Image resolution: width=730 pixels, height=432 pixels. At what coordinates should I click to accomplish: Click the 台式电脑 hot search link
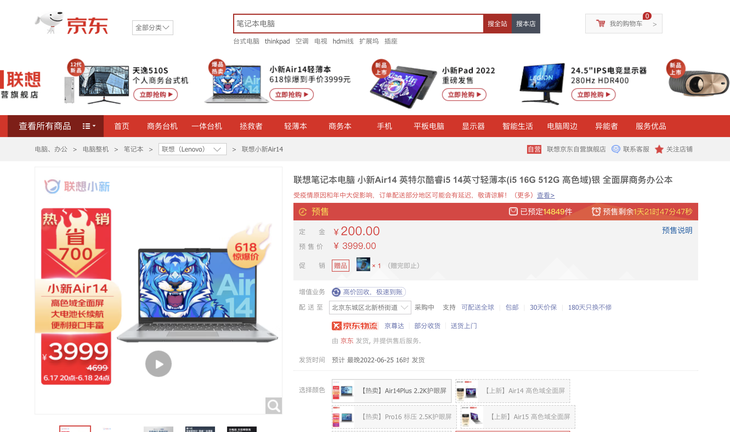(246, 41)
